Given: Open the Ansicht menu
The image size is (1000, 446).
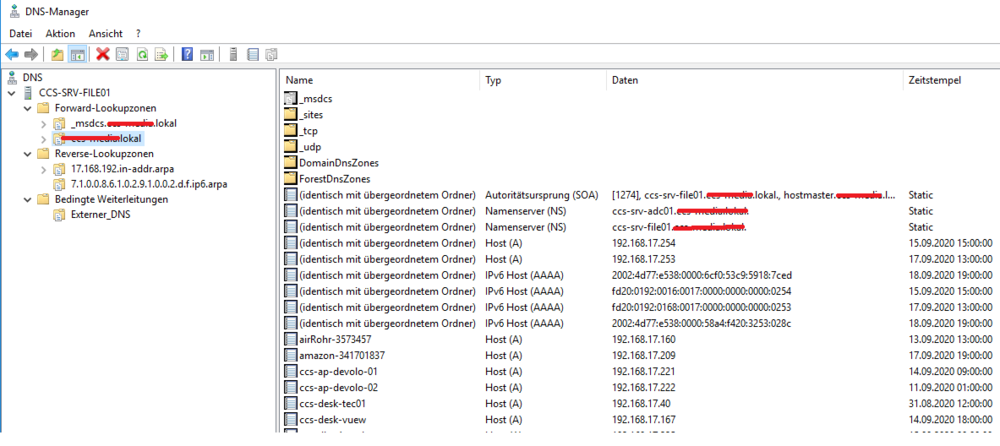Looking at the screenshot, I should click(106, 33).
